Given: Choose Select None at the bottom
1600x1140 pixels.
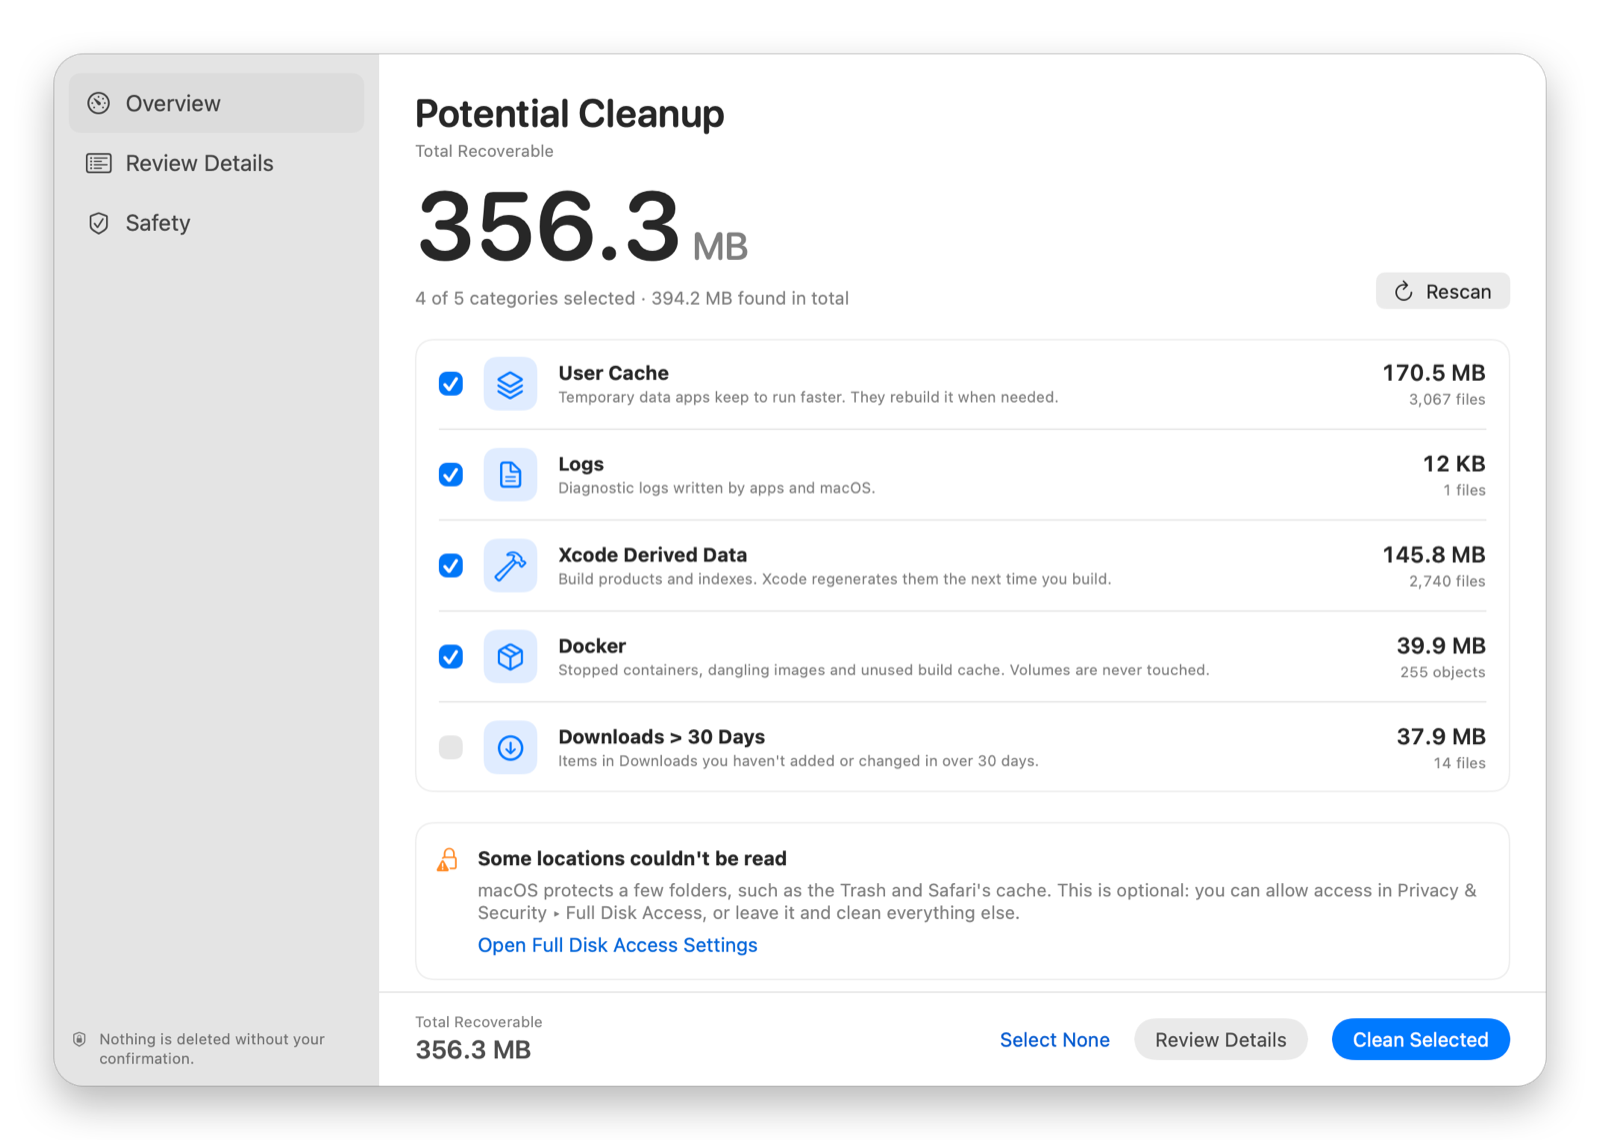Looking at the screenshot, I should point(1054,1040).
